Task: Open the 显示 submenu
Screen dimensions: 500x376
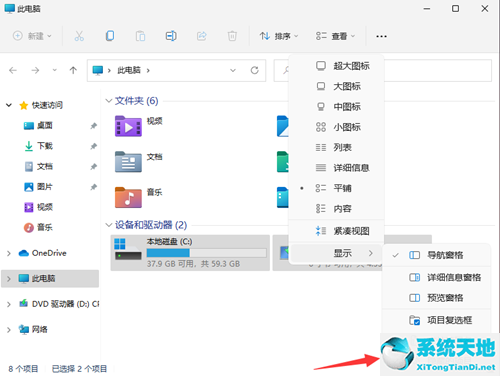Action: (336, 253)
